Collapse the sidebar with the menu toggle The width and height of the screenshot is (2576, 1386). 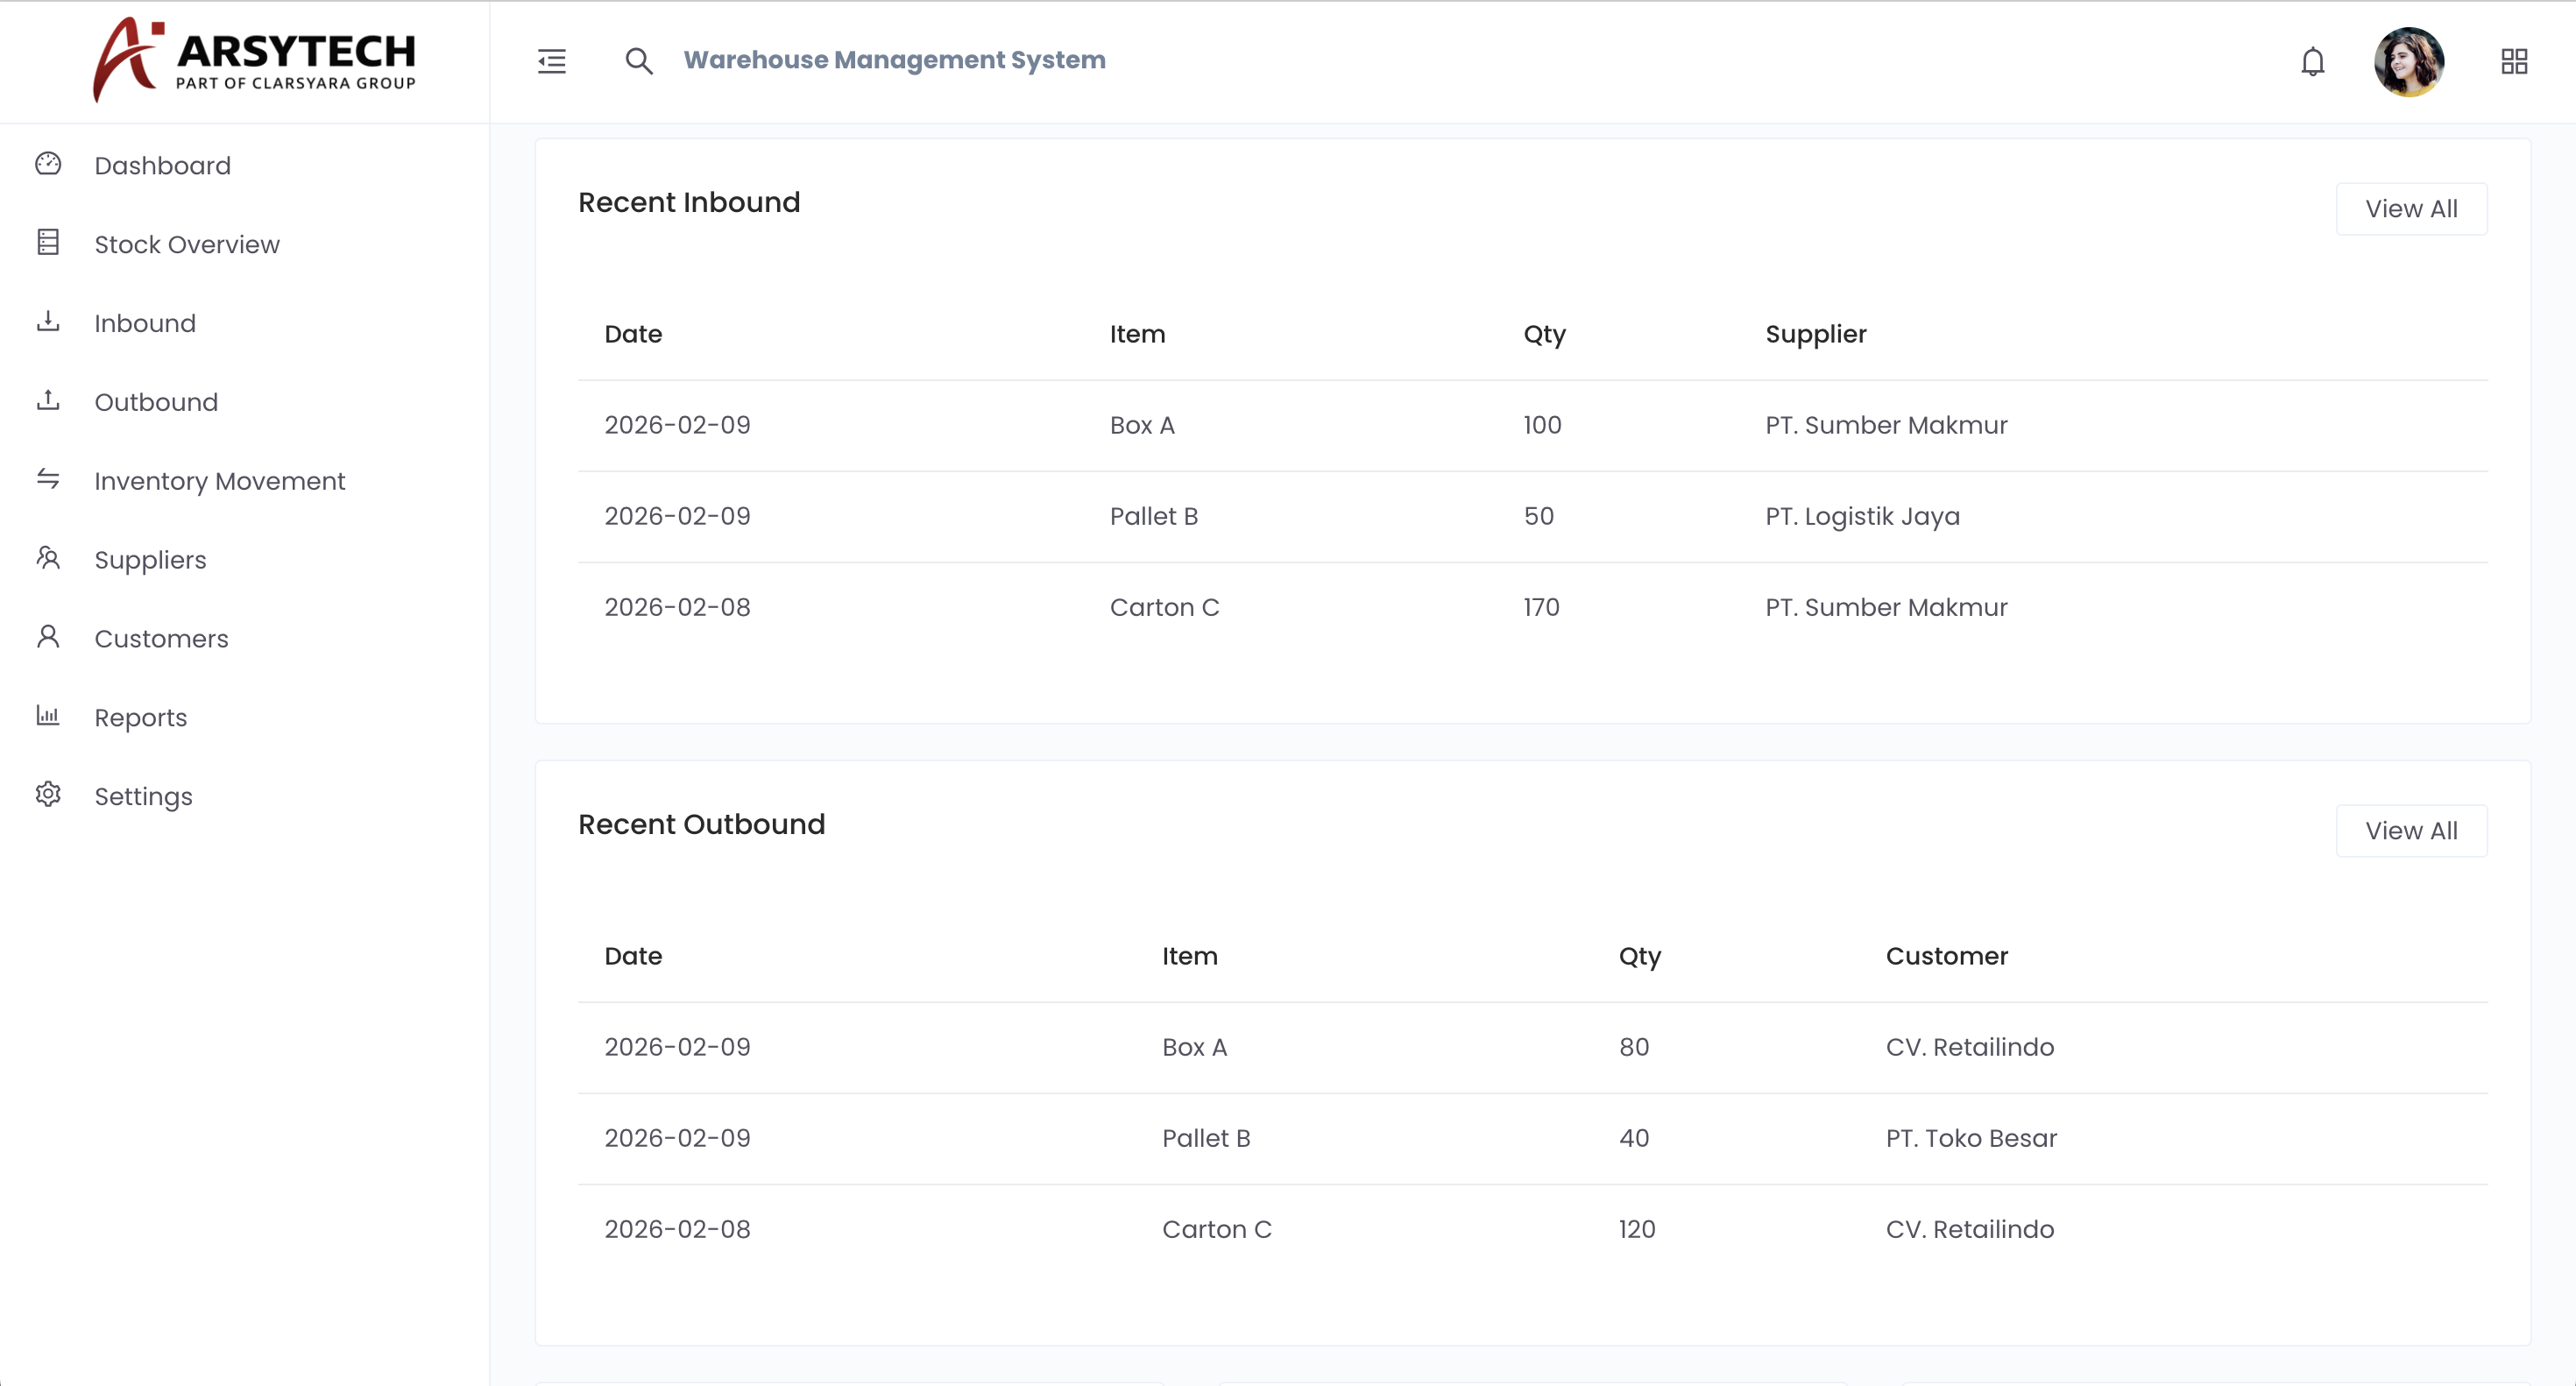(x=552, y=62)
